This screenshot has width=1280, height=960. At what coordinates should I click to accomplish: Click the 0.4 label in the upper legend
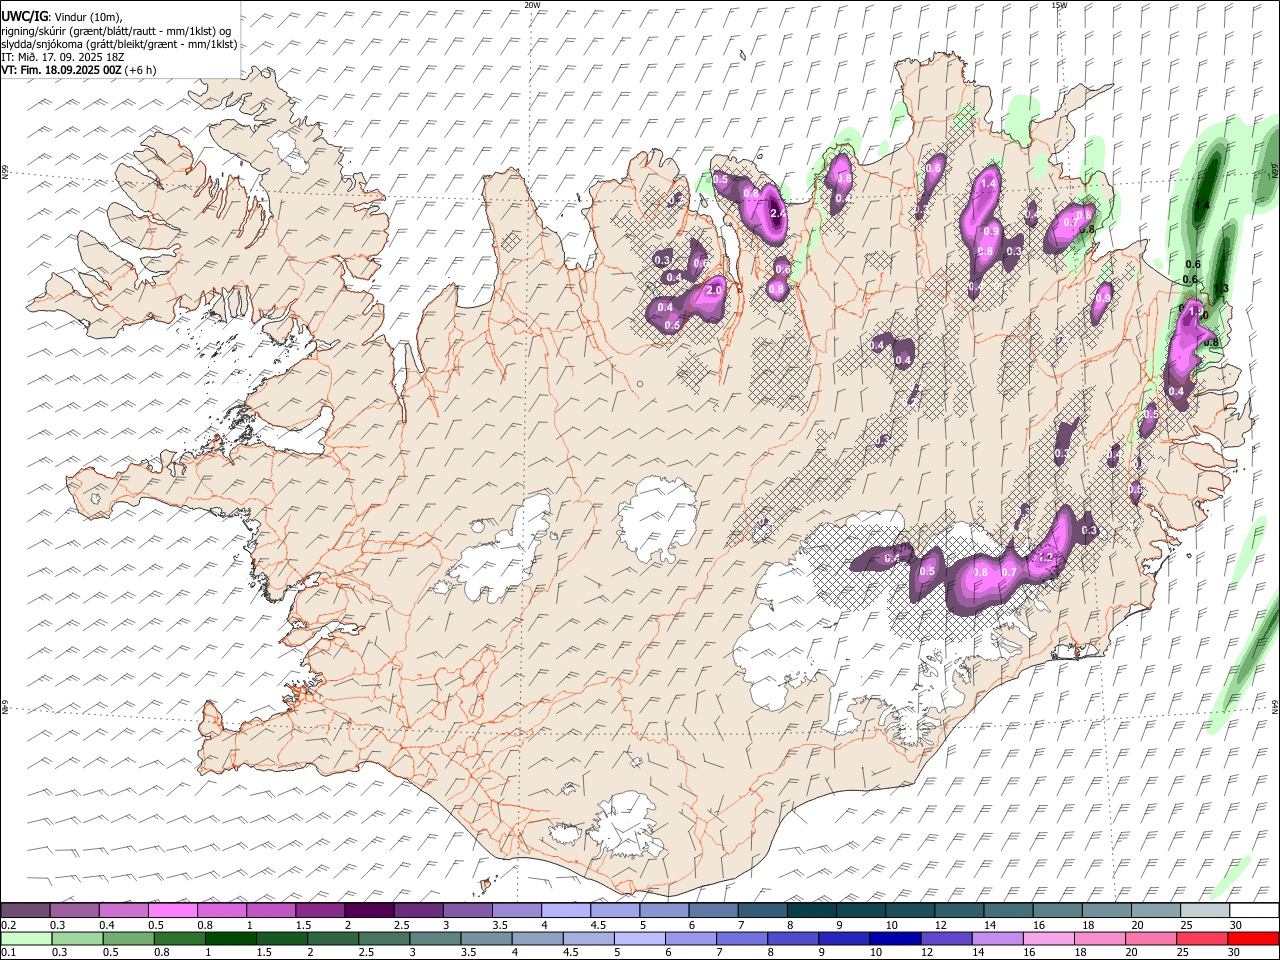107,925
